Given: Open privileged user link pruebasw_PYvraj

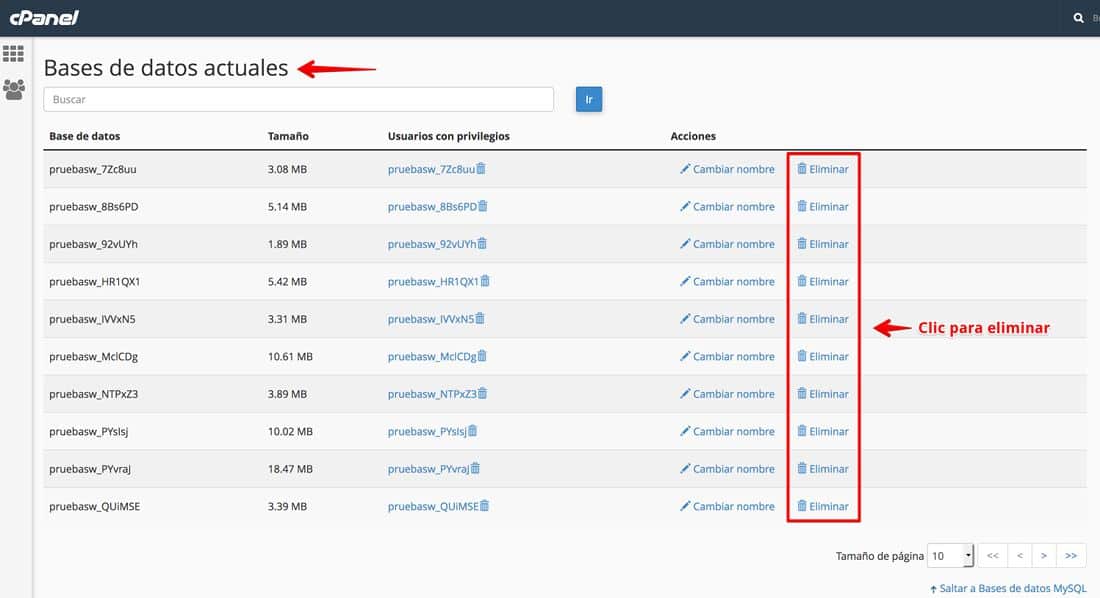Looking at the screenshot, I should 428,469.
